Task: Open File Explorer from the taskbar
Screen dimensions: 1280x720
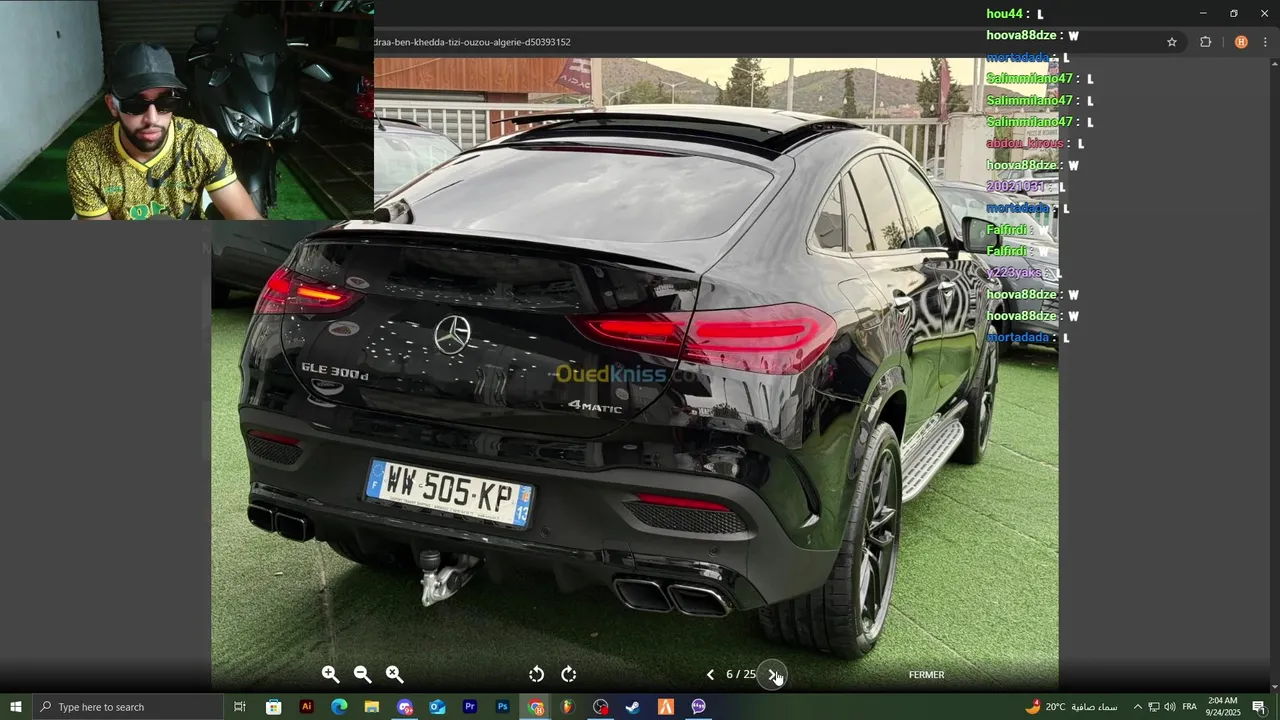Action: click(372, 707)
